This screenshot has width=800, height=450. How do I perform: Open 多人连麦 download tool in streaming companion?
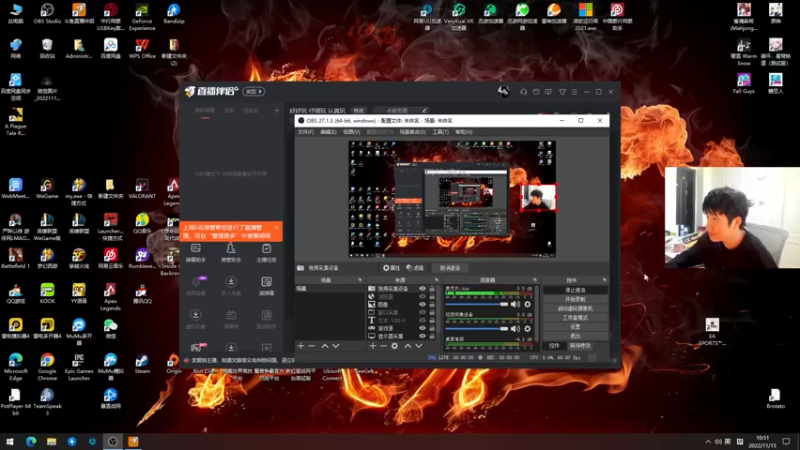[x=231, y=286]
